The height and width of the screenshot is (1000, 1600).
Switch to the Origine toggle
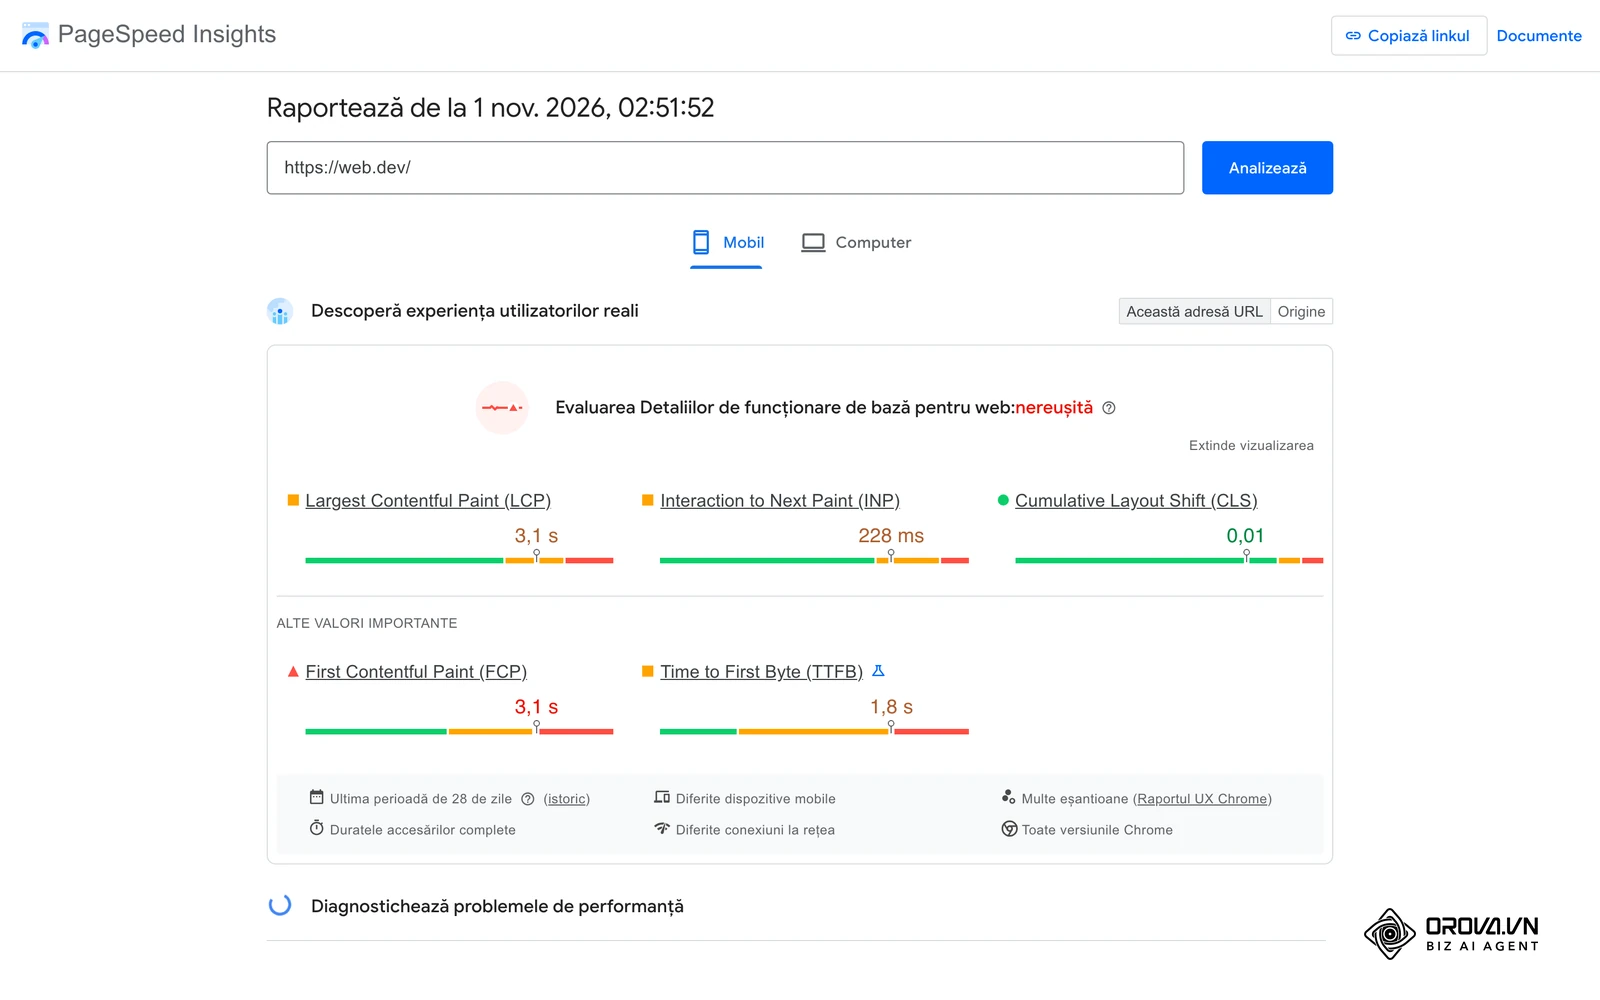coord(1301,312)
